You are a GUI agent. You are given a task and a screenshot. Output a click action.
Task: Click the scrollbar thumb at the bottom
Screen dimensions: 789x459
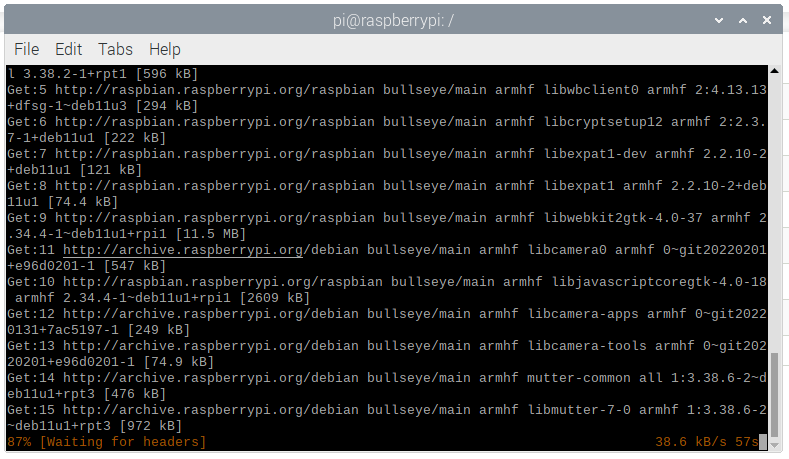774,394
